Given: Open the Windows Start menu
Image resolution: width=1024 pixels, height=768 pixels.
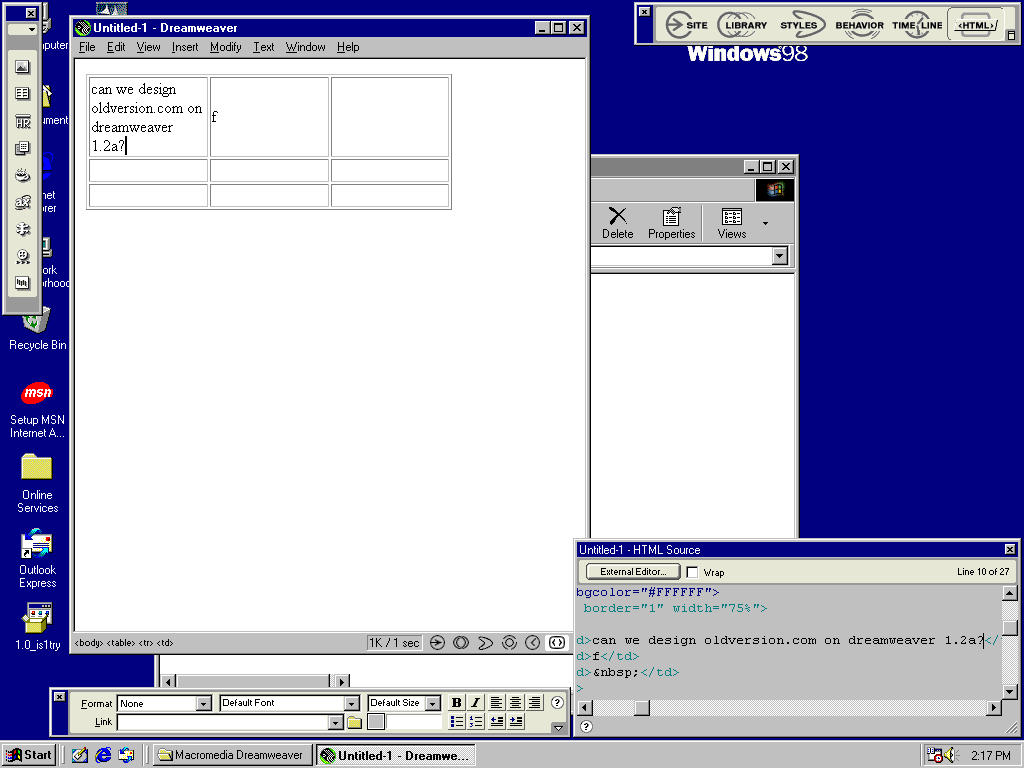Looking at the screenshot, I should 29,755.
